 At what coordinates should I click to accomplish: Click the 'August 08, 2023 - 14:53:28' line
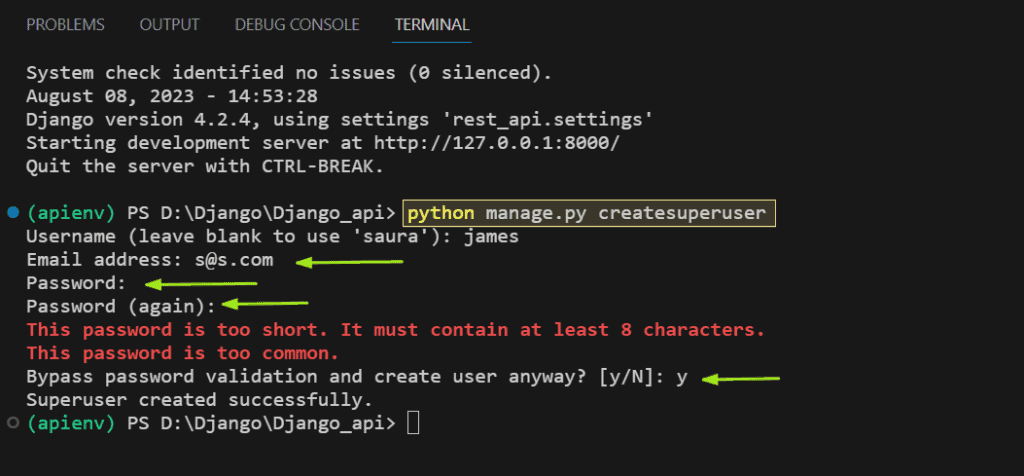172,97
